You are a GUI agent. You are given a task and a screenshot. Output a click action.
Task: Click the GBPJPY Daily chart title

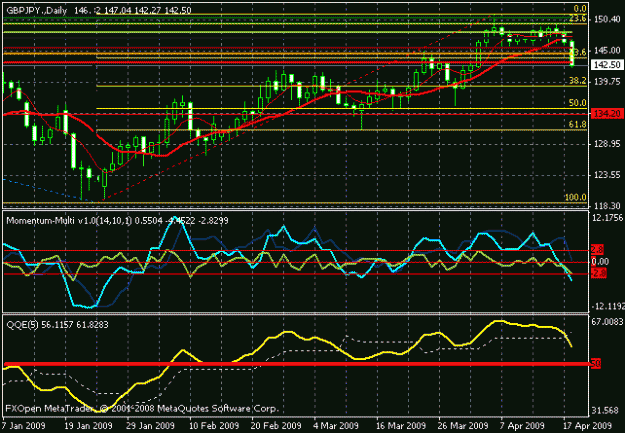(x=37, y=10)
